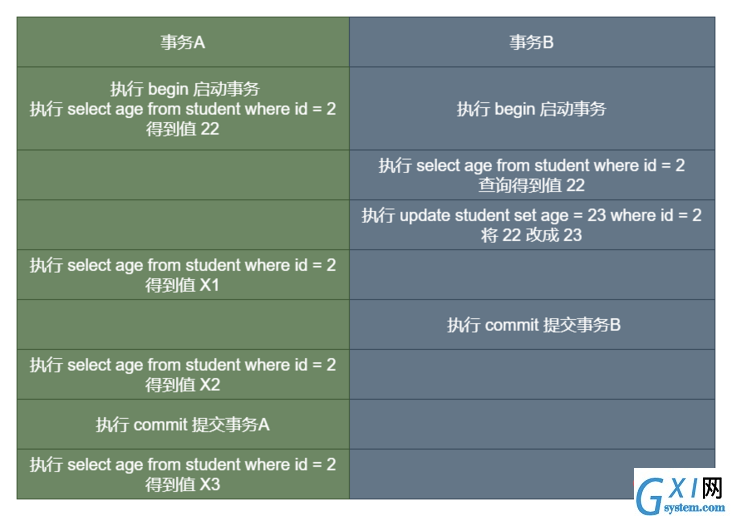The width and height of the screenshot is (732, 516).
Task: Select the update student set age cell
Action: click(x=532, y=225)
